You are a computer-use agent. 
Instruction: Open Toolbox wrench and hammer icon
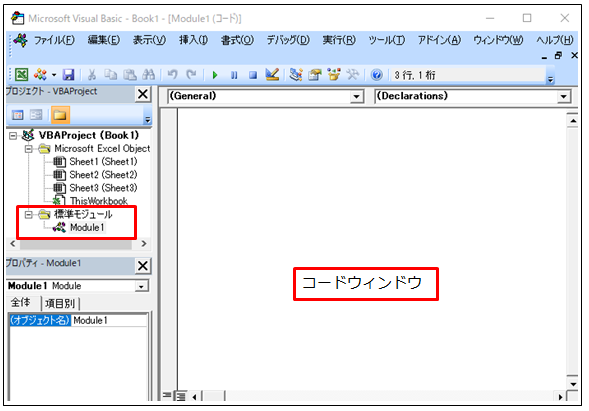[352, 74]
